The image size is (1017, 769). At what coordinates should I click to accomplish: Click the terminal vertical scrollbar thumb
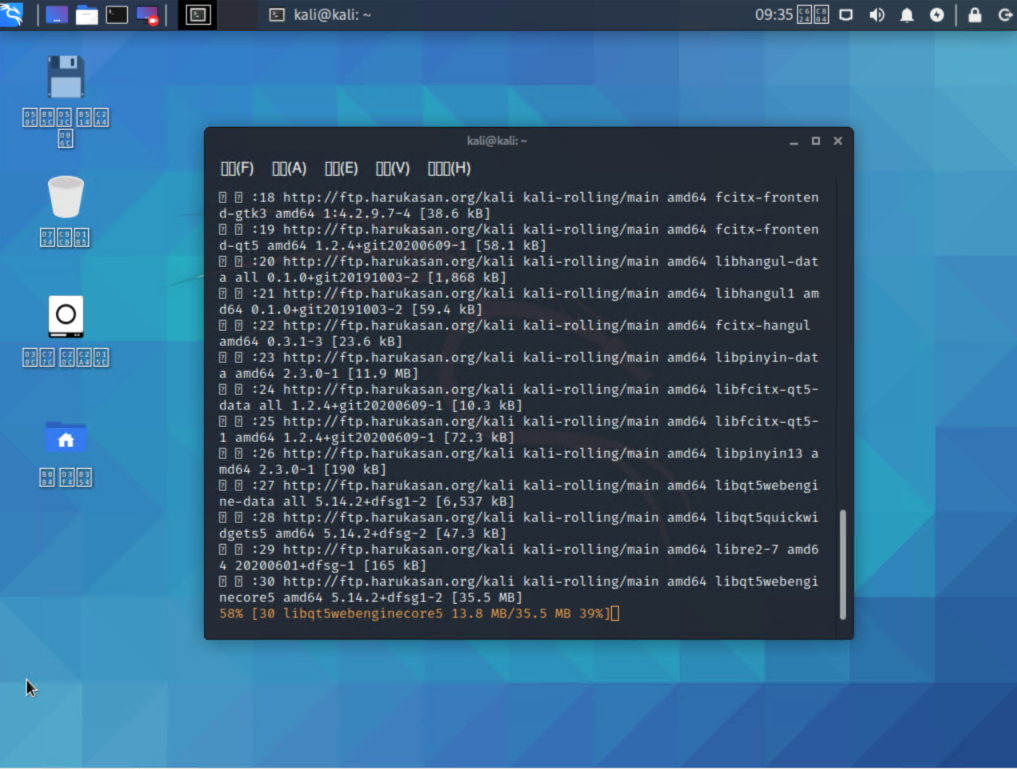[843, 564]
